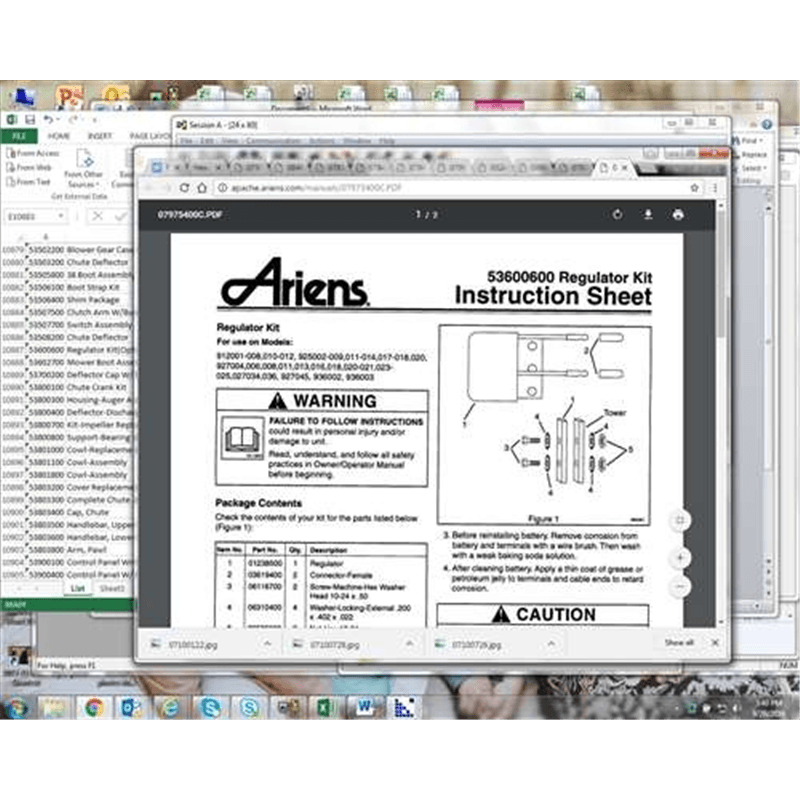The width and height of the screenshot is (800, 800).
Task: Select cell '53803400 Cap, Chute' in Excel
Action: 69,512
